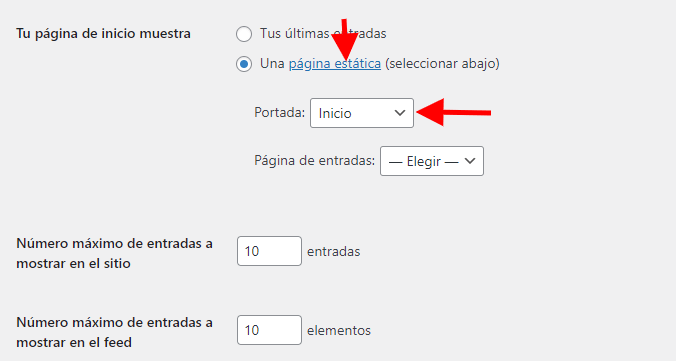The height and width of the screenshot is (361, 676).
Task: Open the Portada dropdown showing Inicio
Action: [362, 113]
